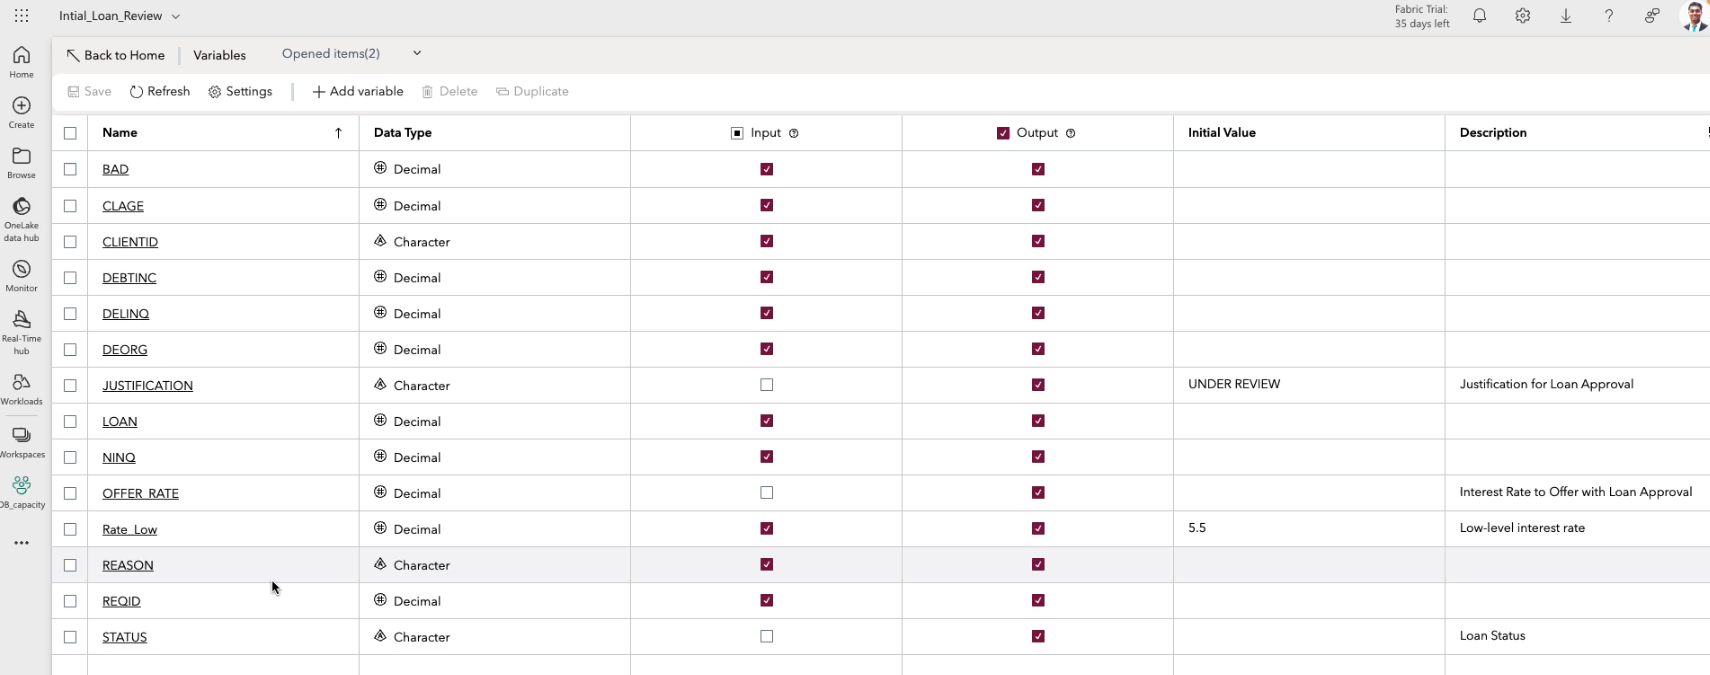The width and height of the screenshot is (1710, 675).
Task: Enable Input checkbox for JUSTIFICATION variable
Action: click(767, 385)
